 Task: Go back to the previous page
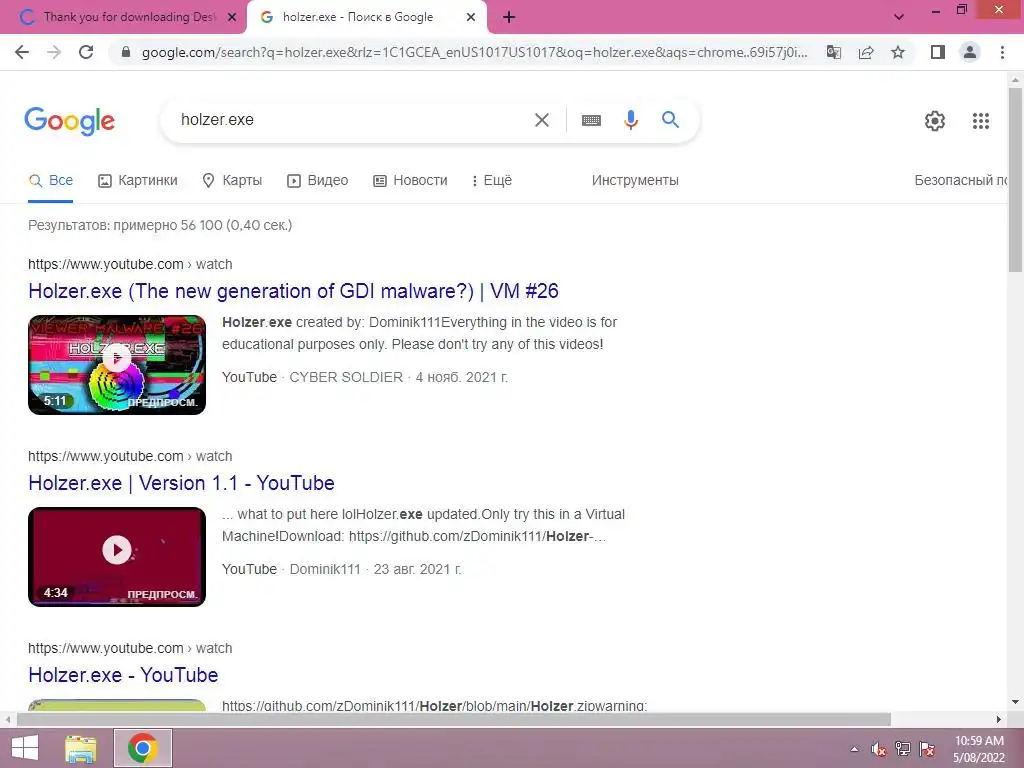click(22, 52)
